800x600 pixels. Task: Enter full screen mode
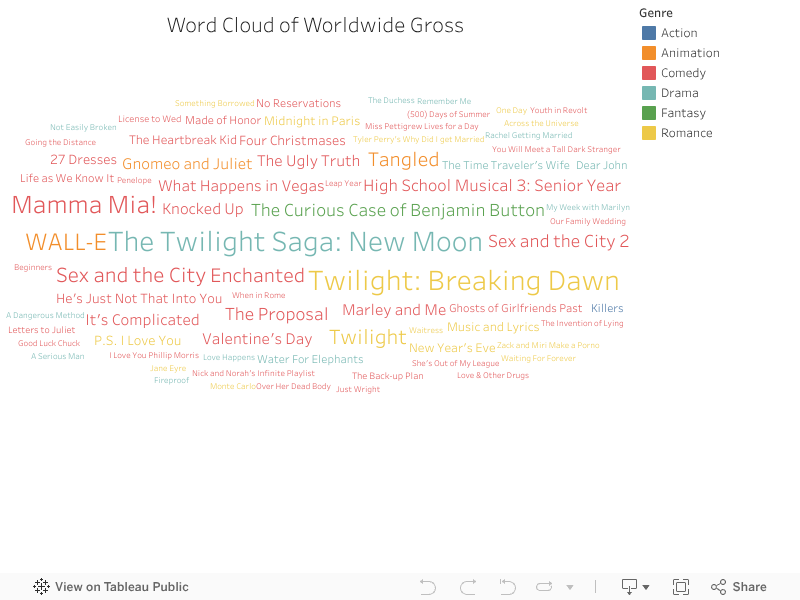pos(681,587)
